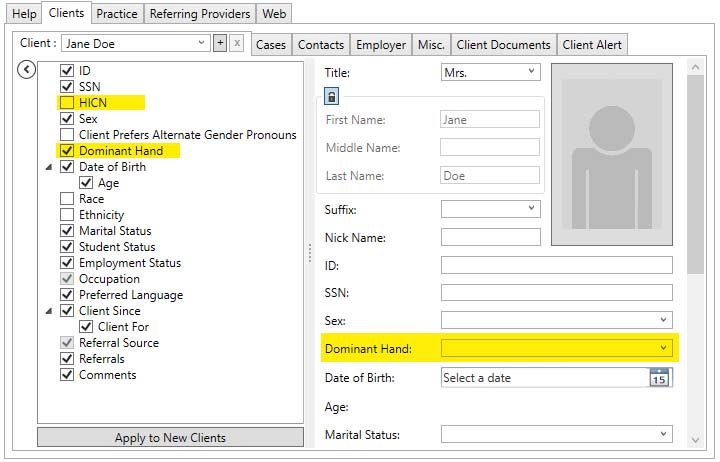Enable the HICN checkbox
The width and height of the screenshot is (720, 462).
point(67,103)
